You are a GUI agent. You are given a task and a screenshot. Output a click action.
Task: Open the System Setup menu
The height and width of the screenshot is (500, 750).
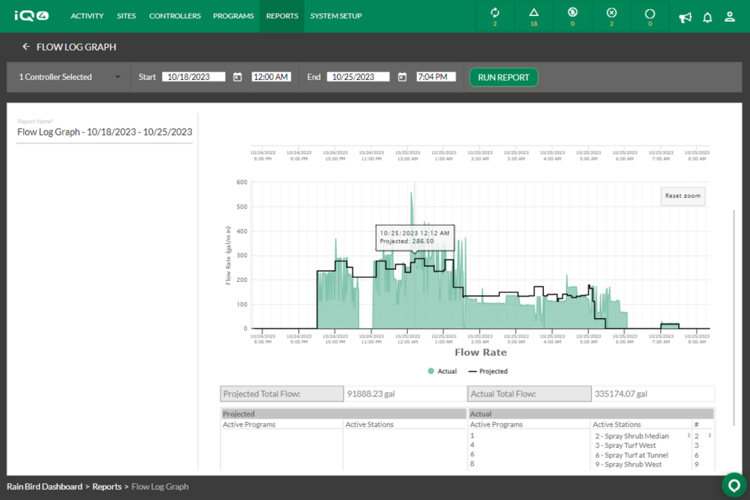pyautogui.click(x=336, y=16)
